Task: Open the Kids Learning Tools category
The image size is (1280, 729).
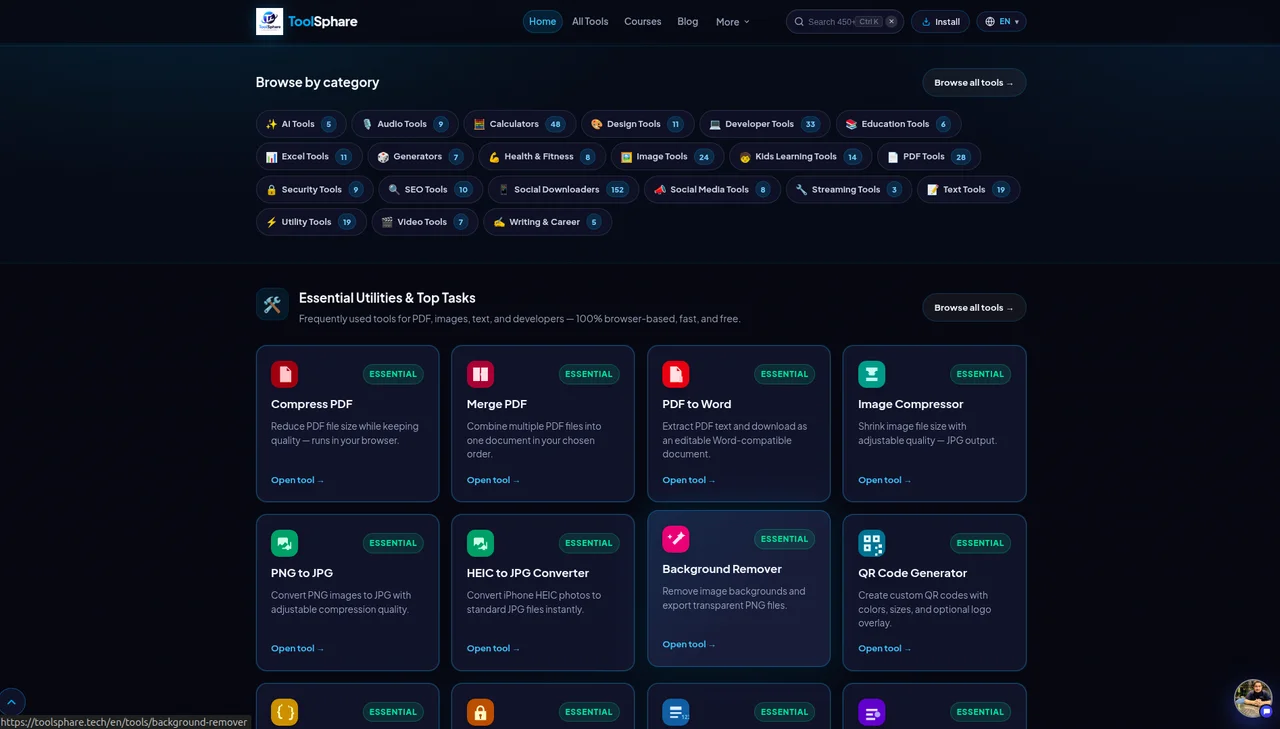Action: [x=800, y=157]
